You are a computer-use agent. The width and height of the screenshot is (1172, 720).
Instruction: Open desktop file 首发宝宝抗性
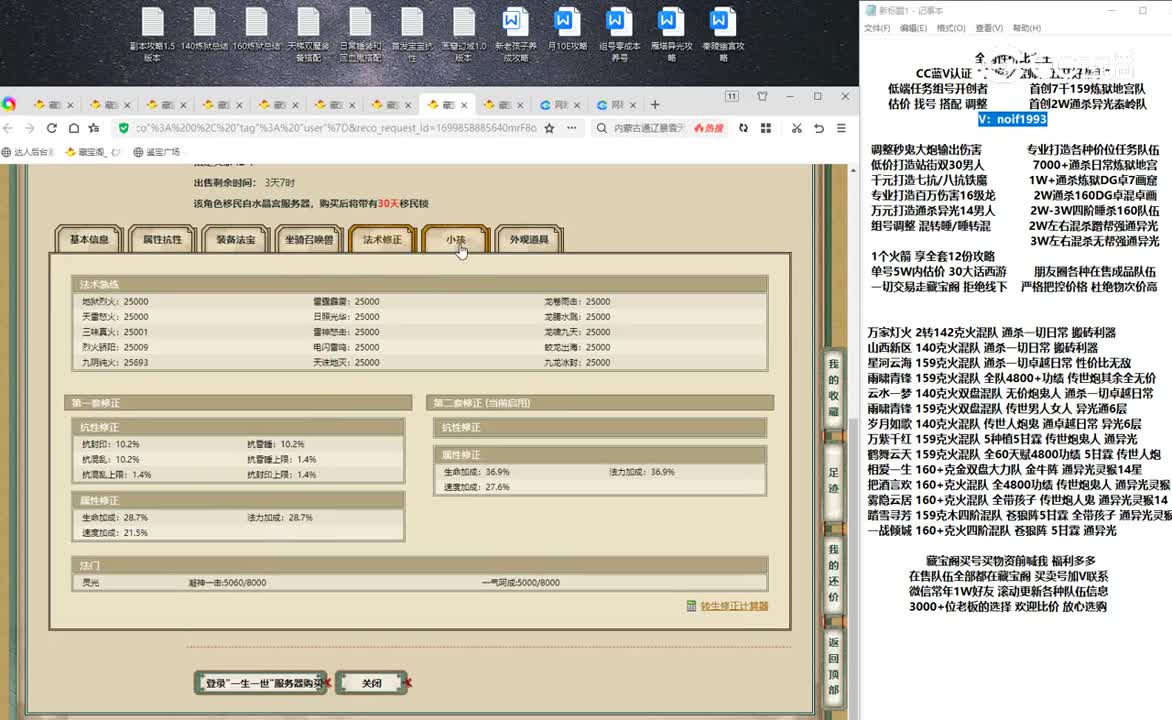click(412, 34)
